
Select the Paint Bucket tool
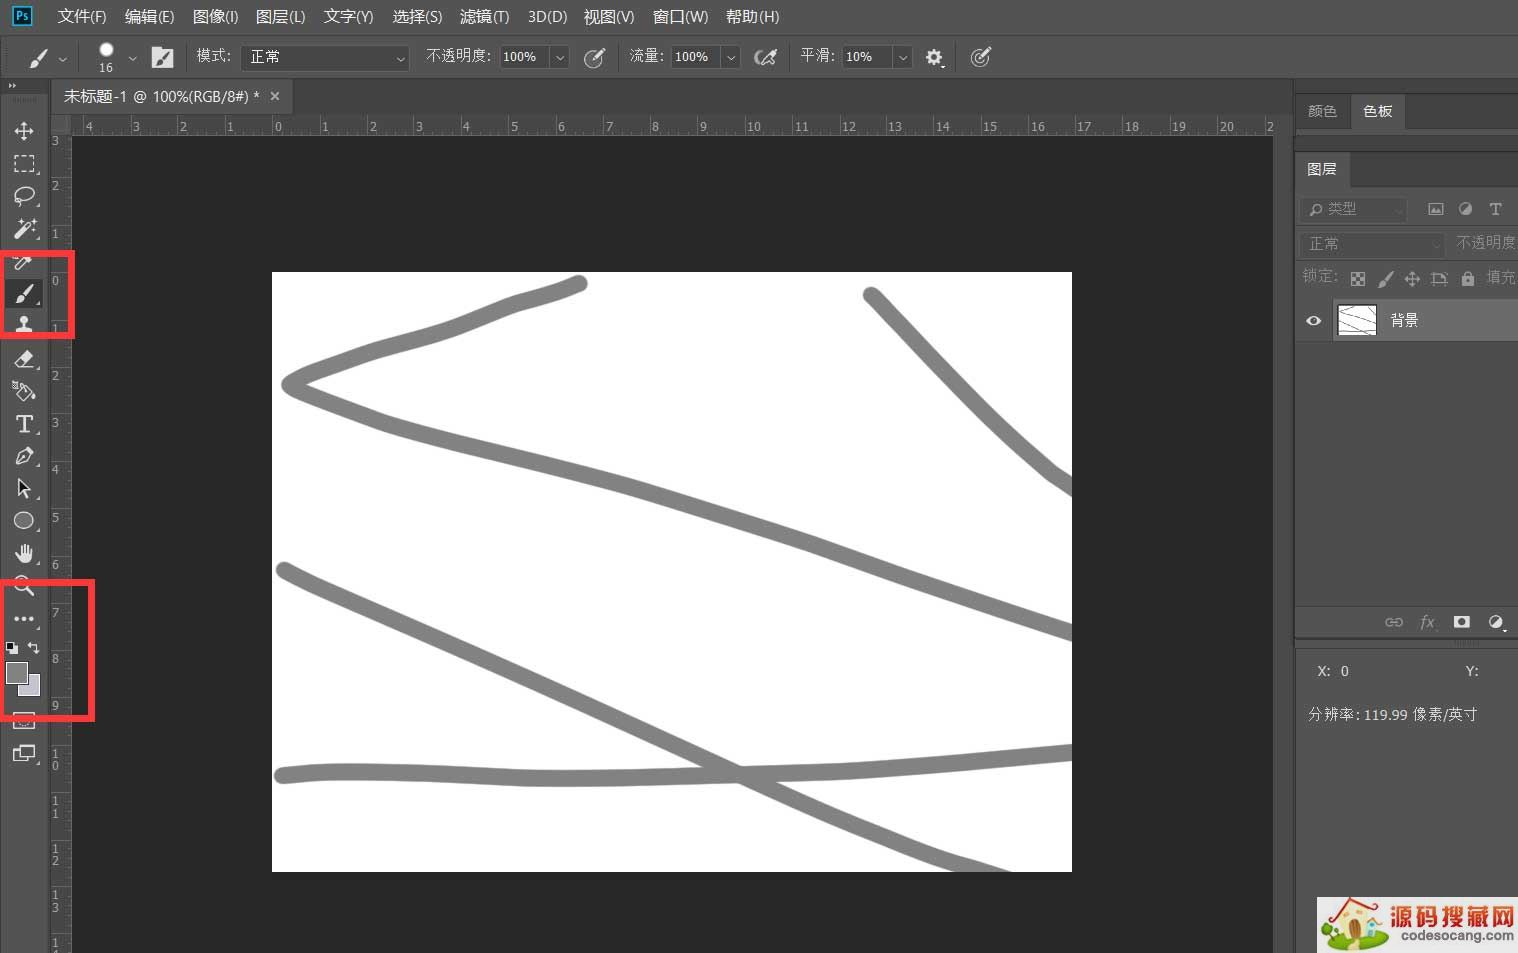[x=24, y=391]
